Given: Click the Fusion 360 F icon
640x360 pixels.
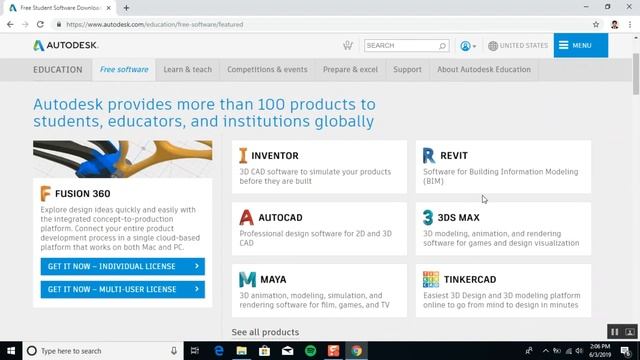Looking at the screenshot, I should tap(45, 193).
